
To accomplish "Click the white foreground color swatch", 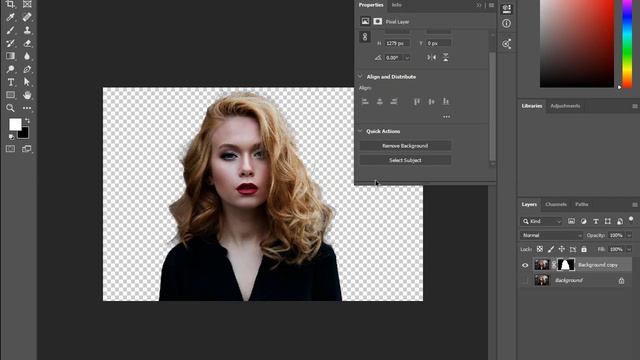I will click(x=15, y=124).
